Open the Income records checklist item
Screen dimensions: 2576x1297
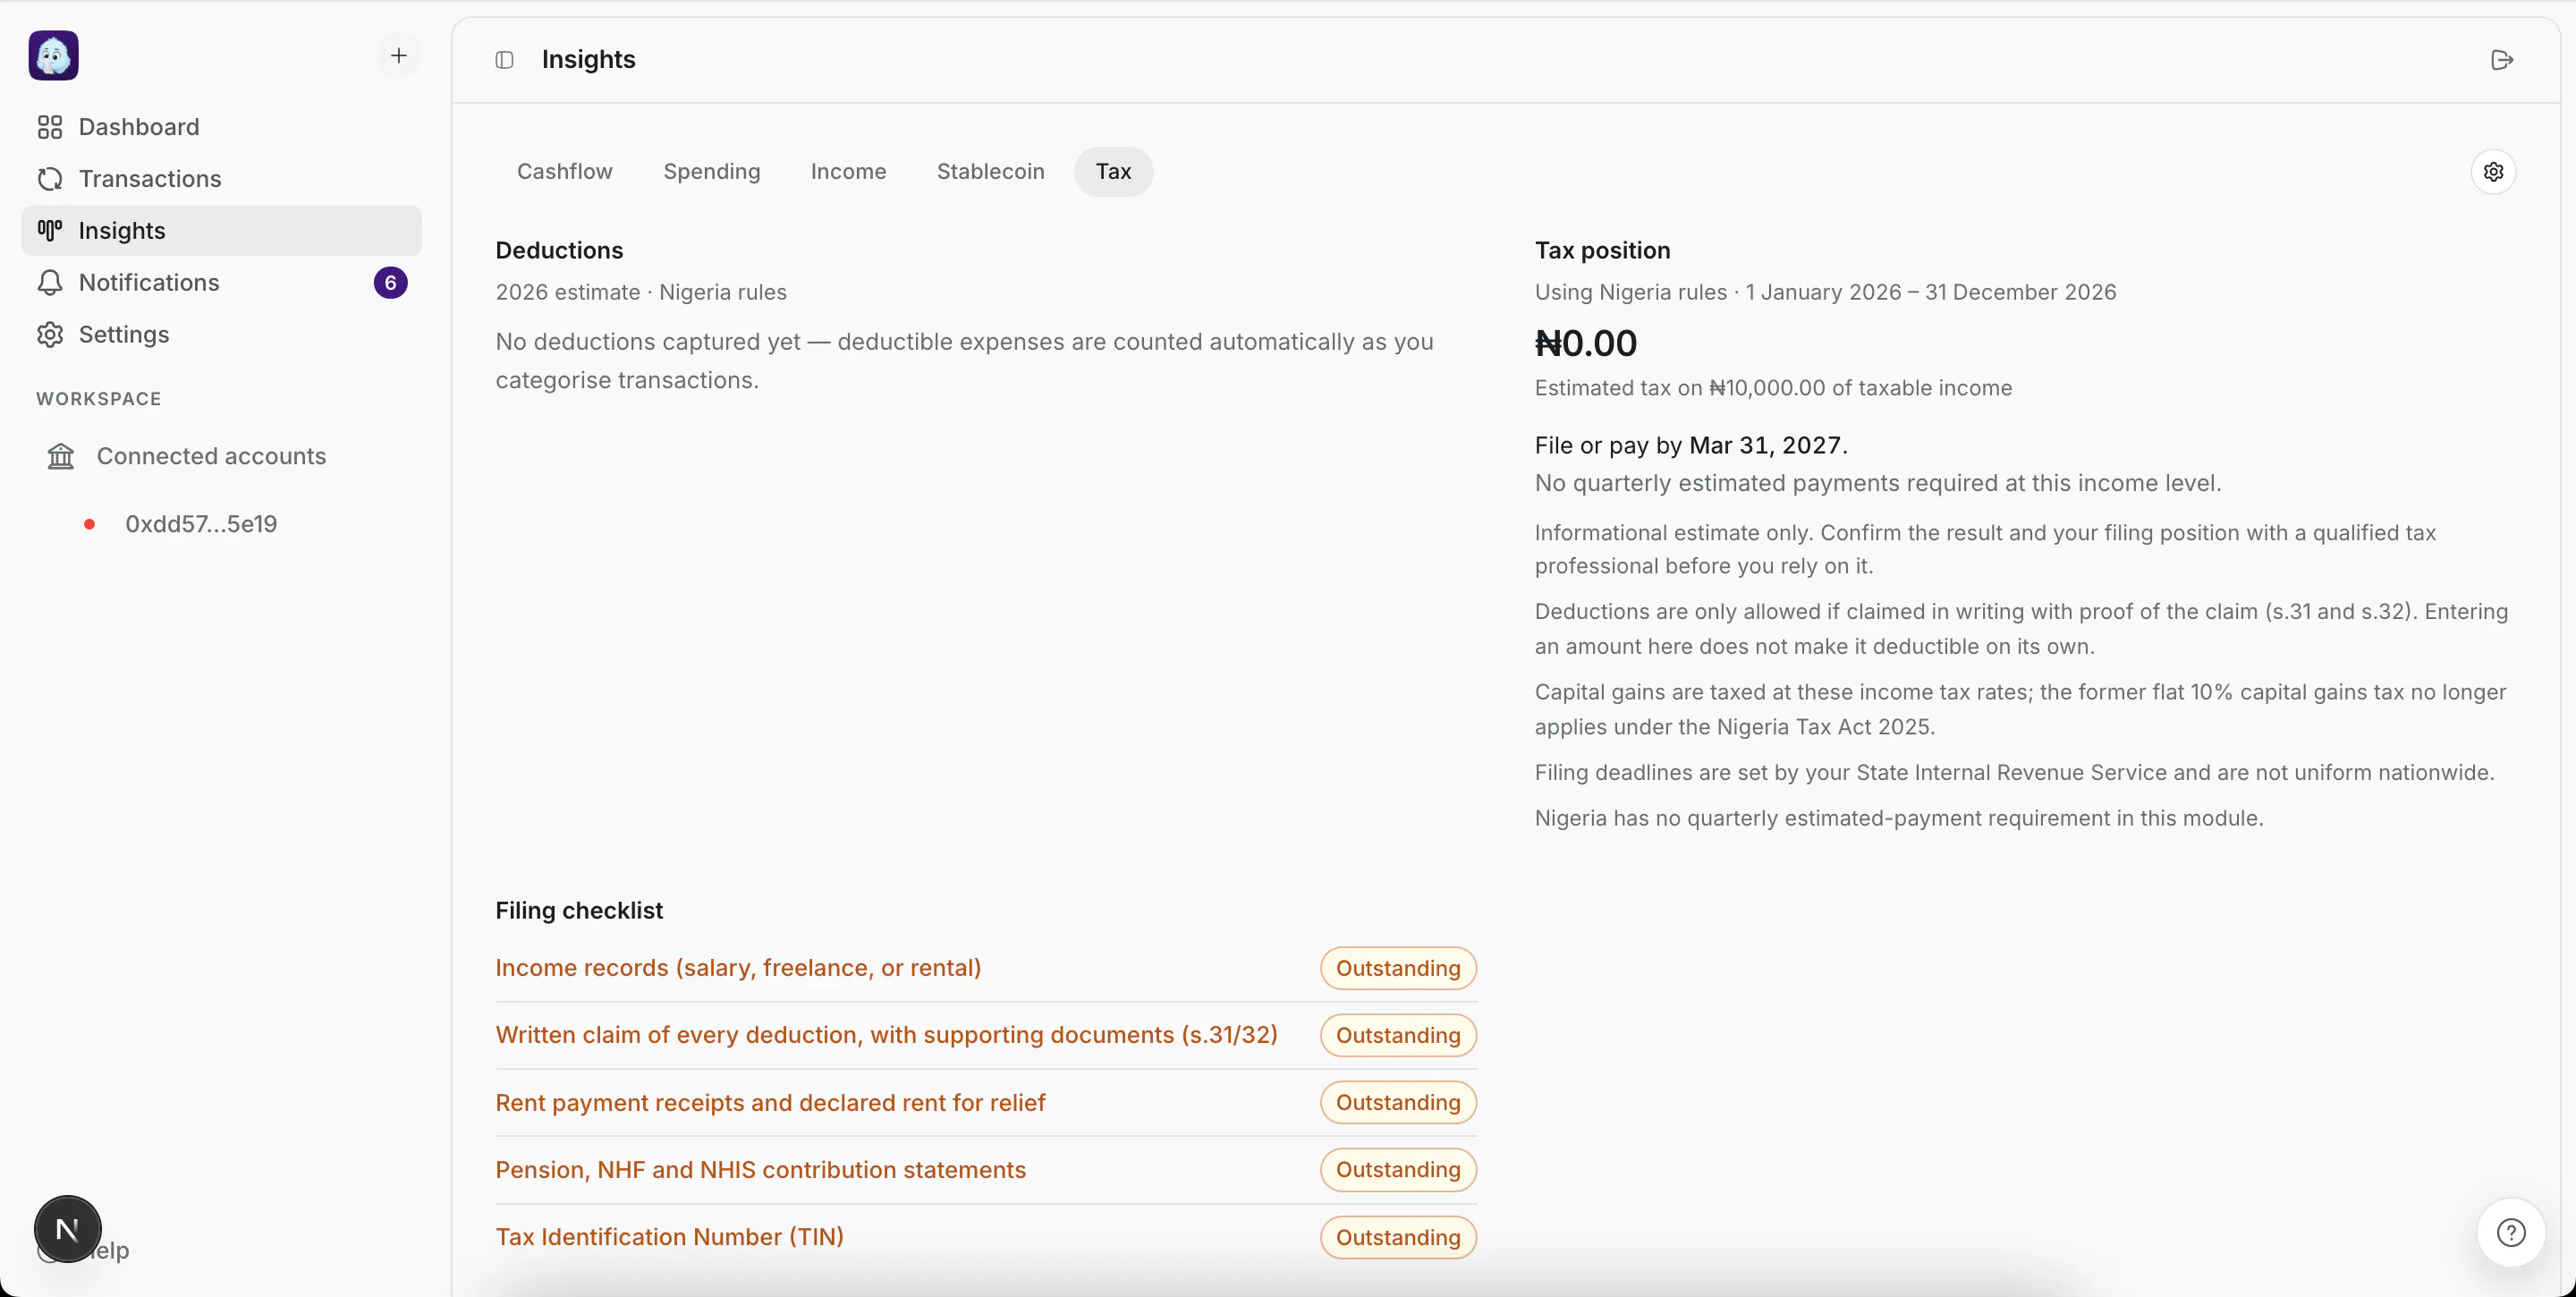tap(738, 968)
